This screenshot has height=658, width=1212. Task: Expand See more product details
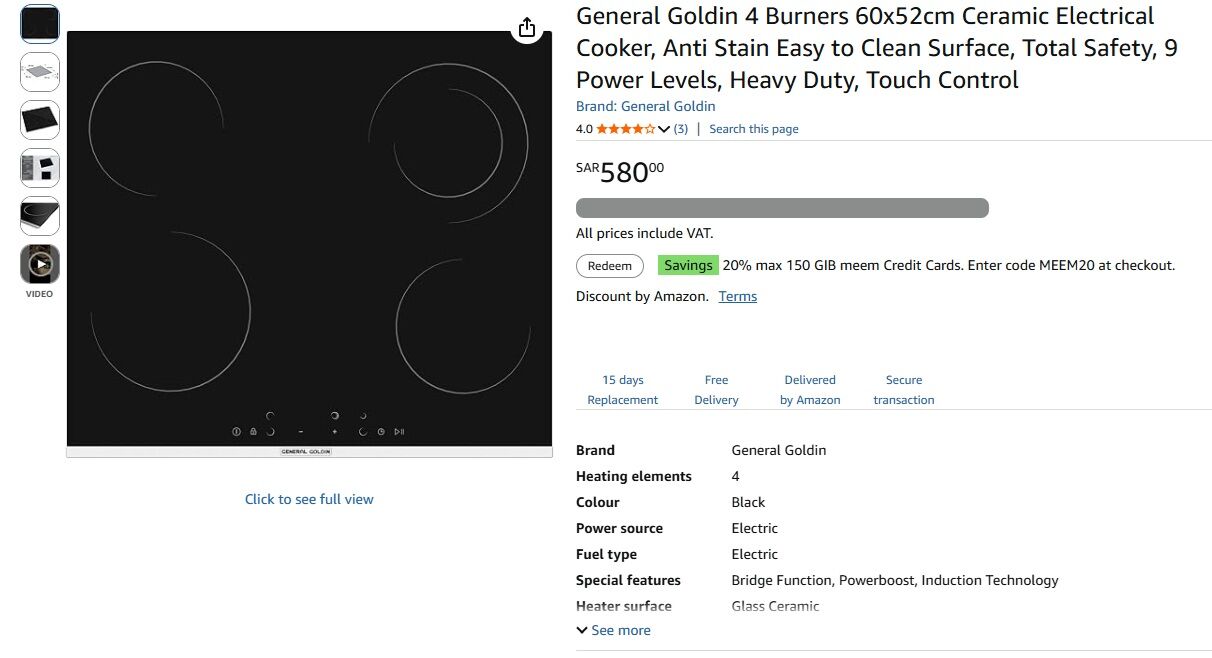click(613, 630)
